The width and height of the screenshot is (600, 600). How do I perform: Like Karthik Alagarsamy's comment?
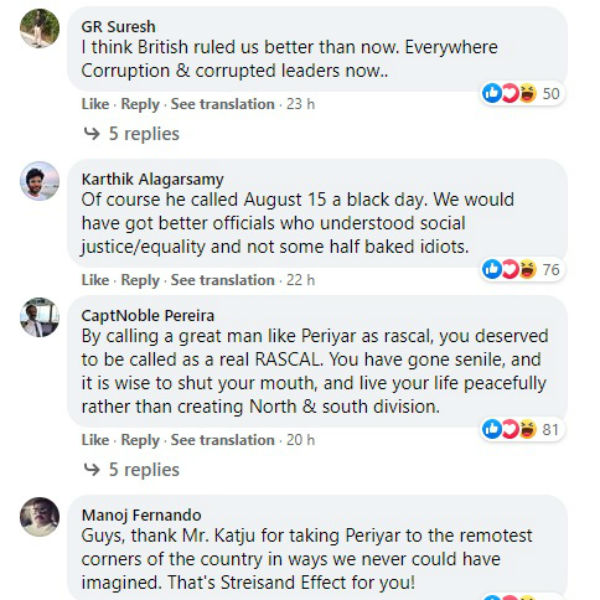point(95,280)
